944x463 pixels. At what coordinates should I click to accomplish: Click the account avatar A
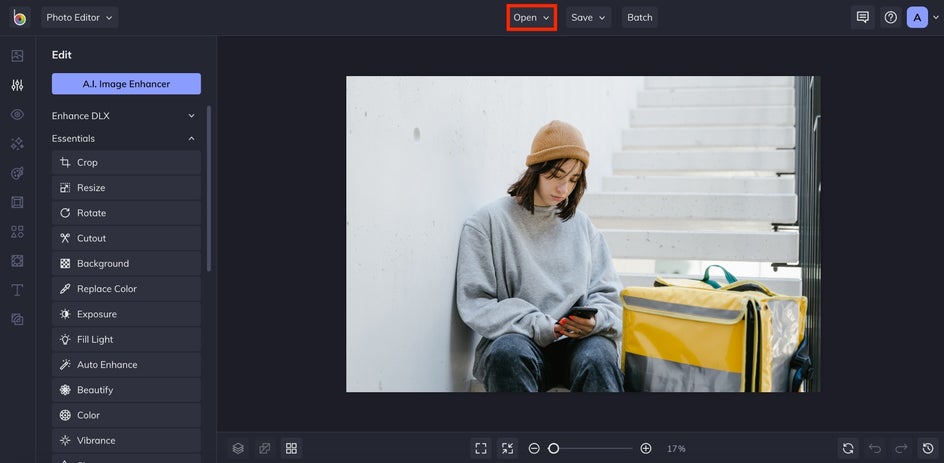click(917, 17)
